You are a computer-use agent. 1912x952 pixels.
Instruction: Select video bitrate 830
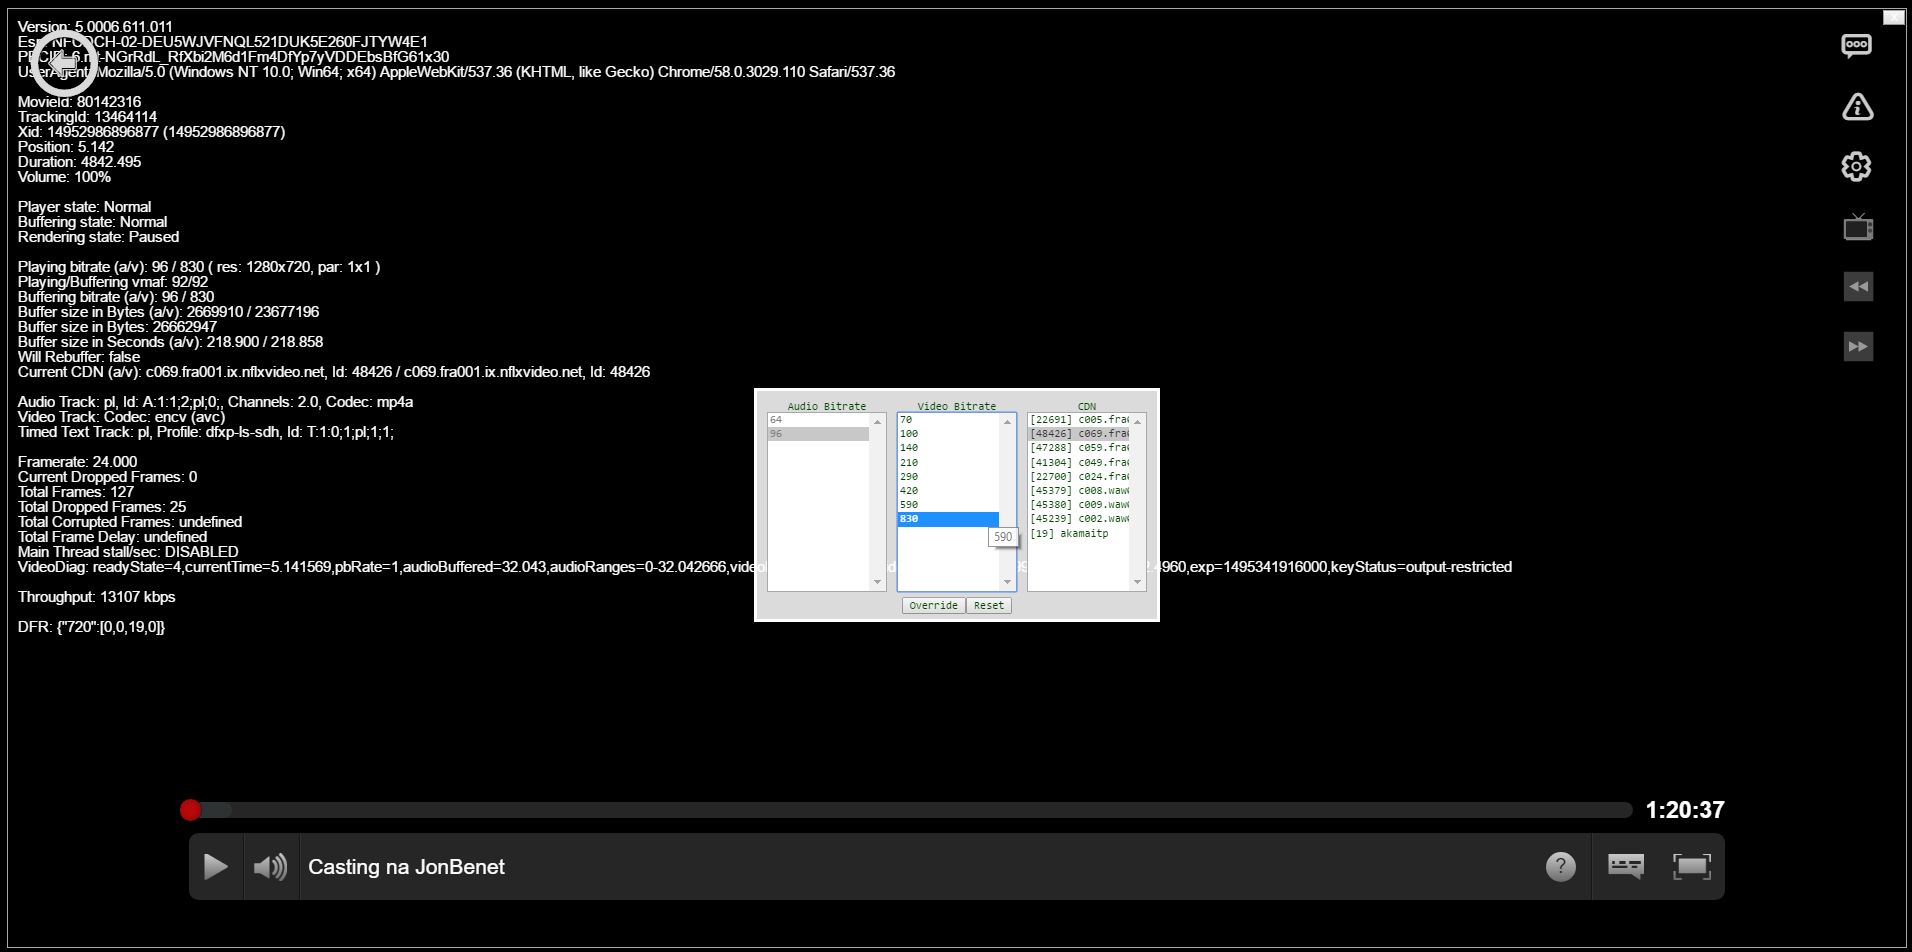pyautogui.click(x=948, y=519)
